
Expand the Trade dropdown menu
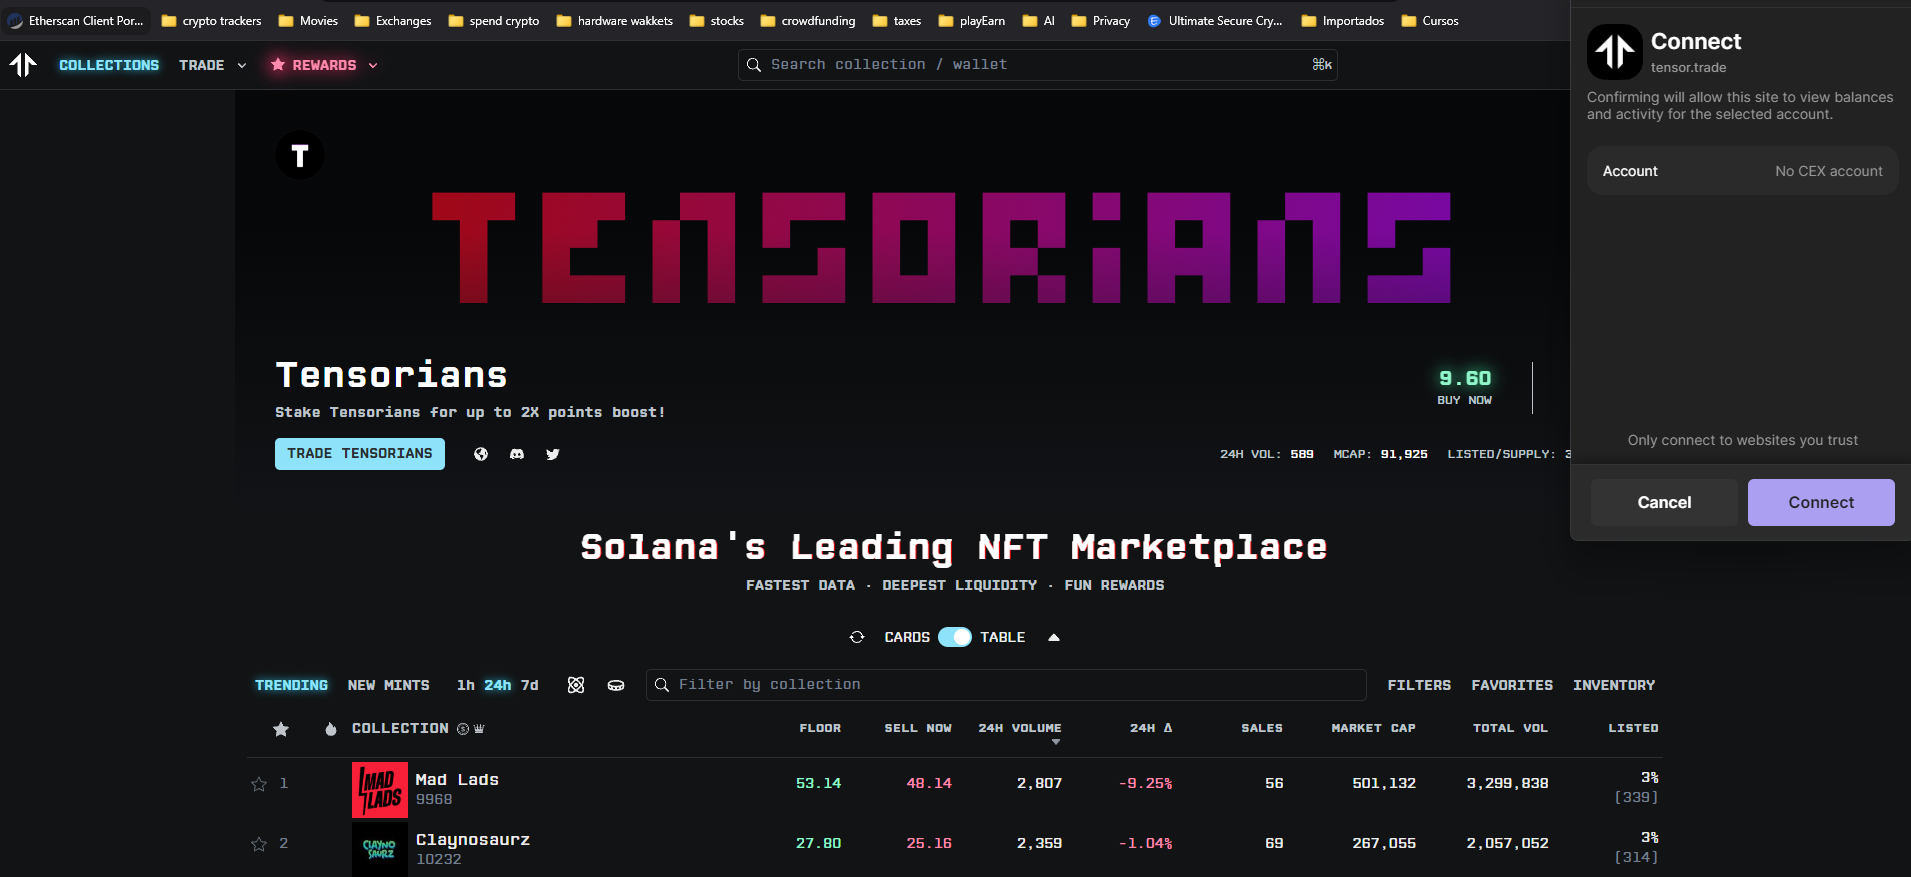click(213, 65)
